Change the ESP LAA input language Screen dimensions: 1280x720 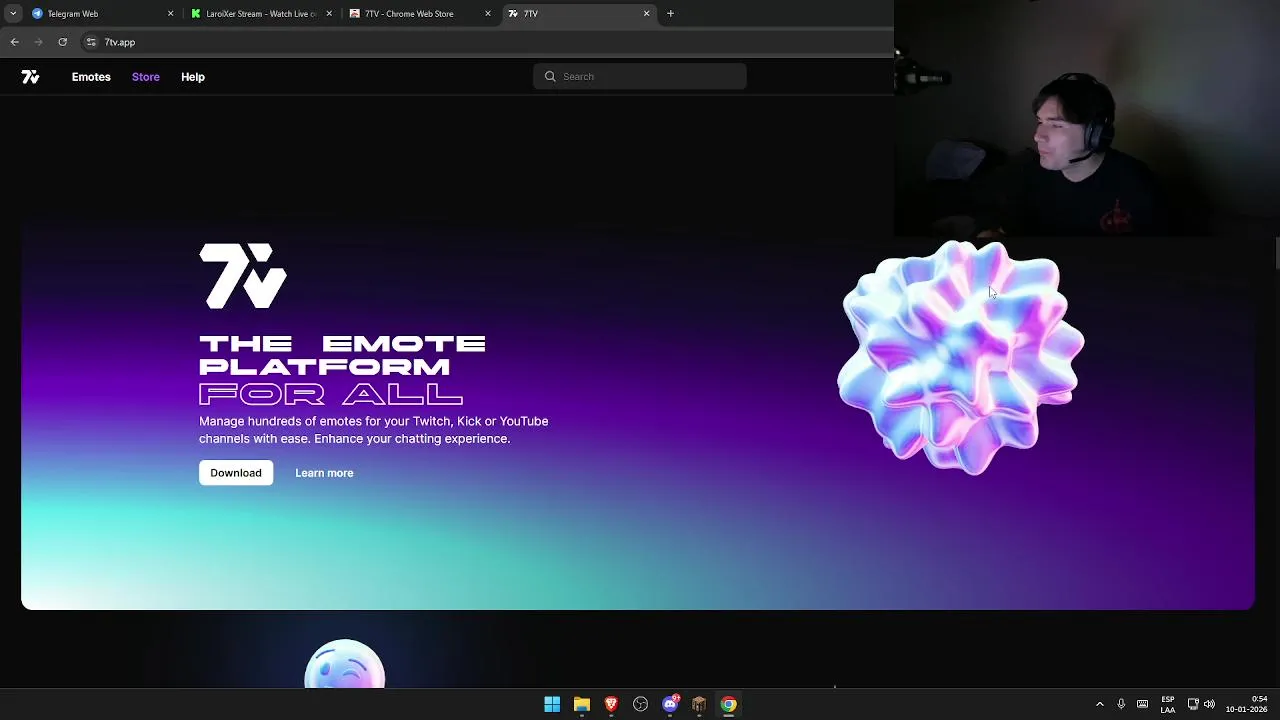1168,704
